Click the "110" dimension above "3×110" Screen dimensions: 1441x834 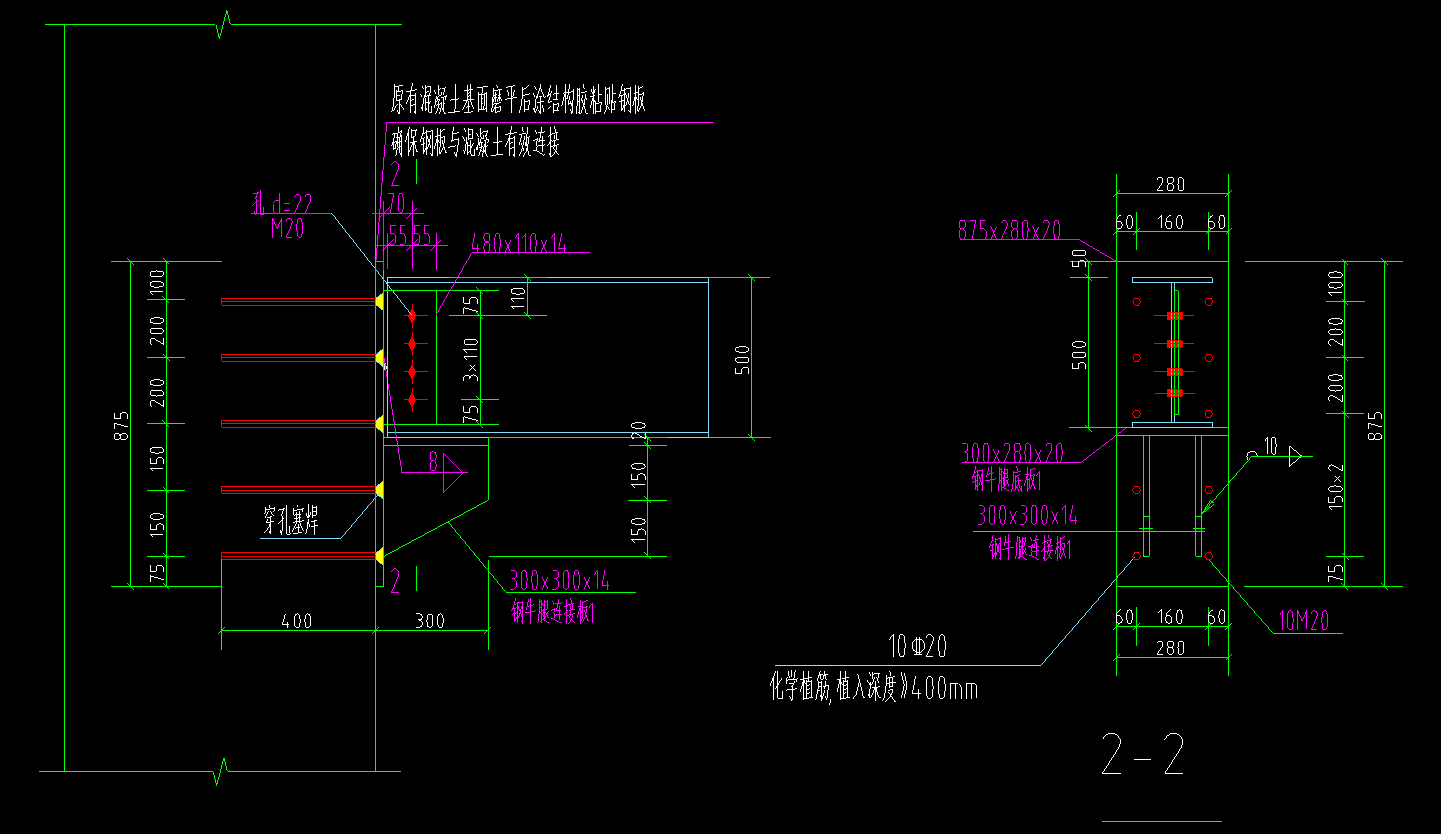pyautogui.click(x=518, y=298)
